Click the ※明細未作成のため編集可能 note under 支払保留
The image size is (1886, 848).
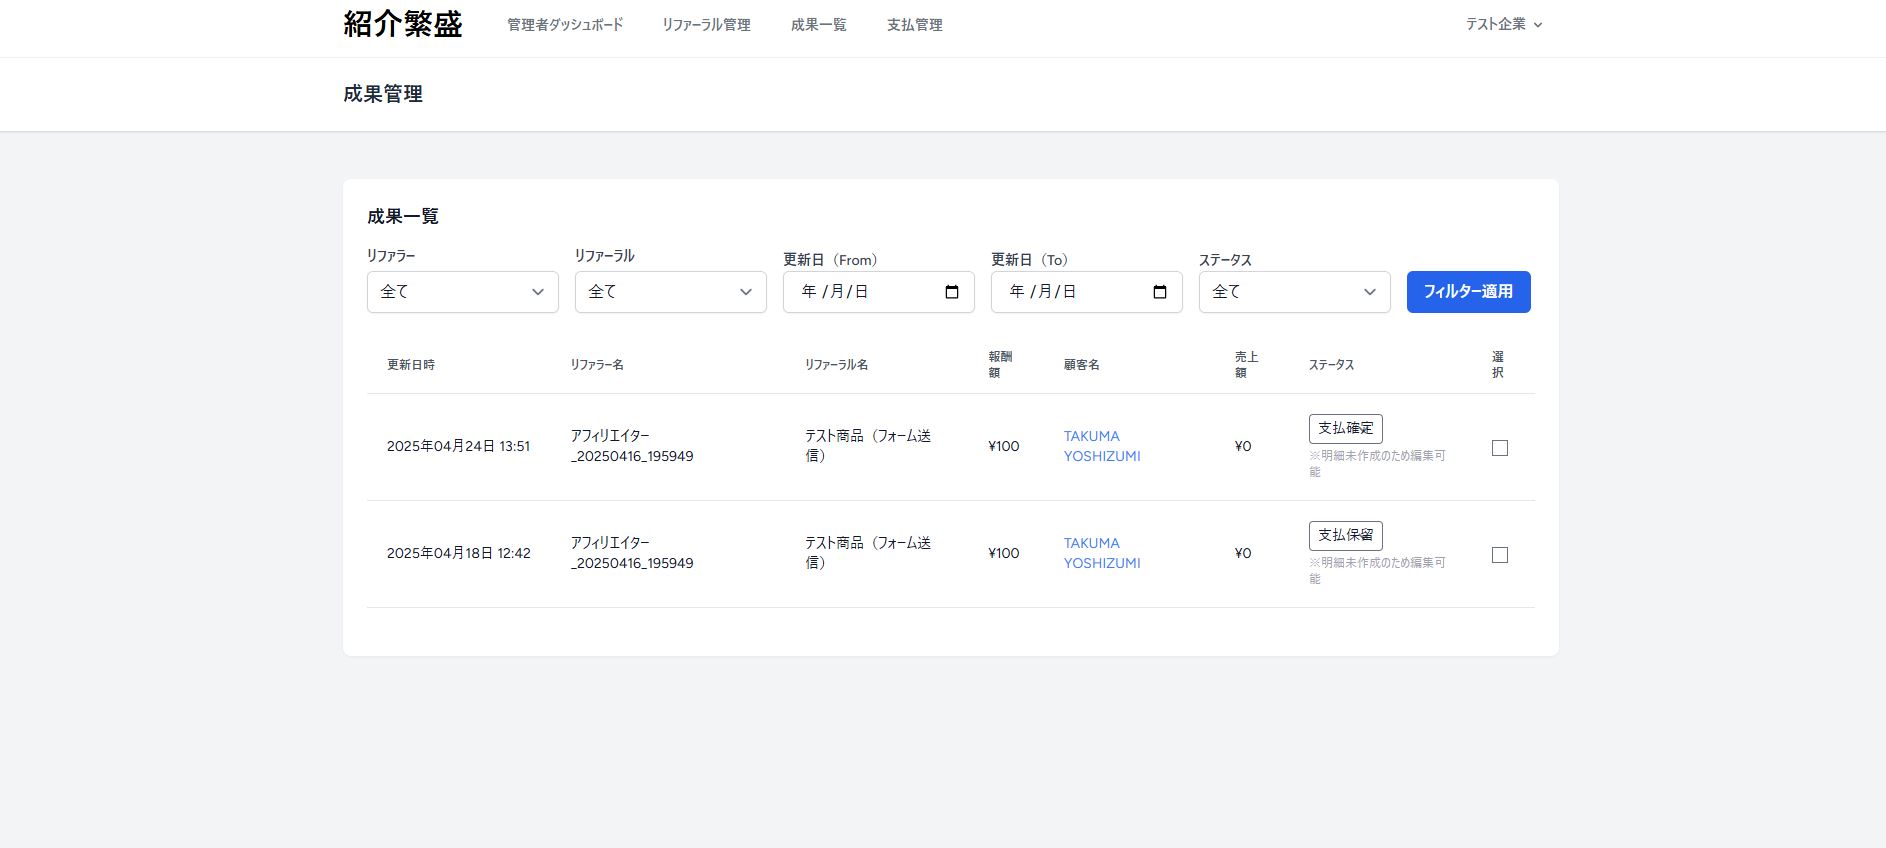coord(1377,570)
